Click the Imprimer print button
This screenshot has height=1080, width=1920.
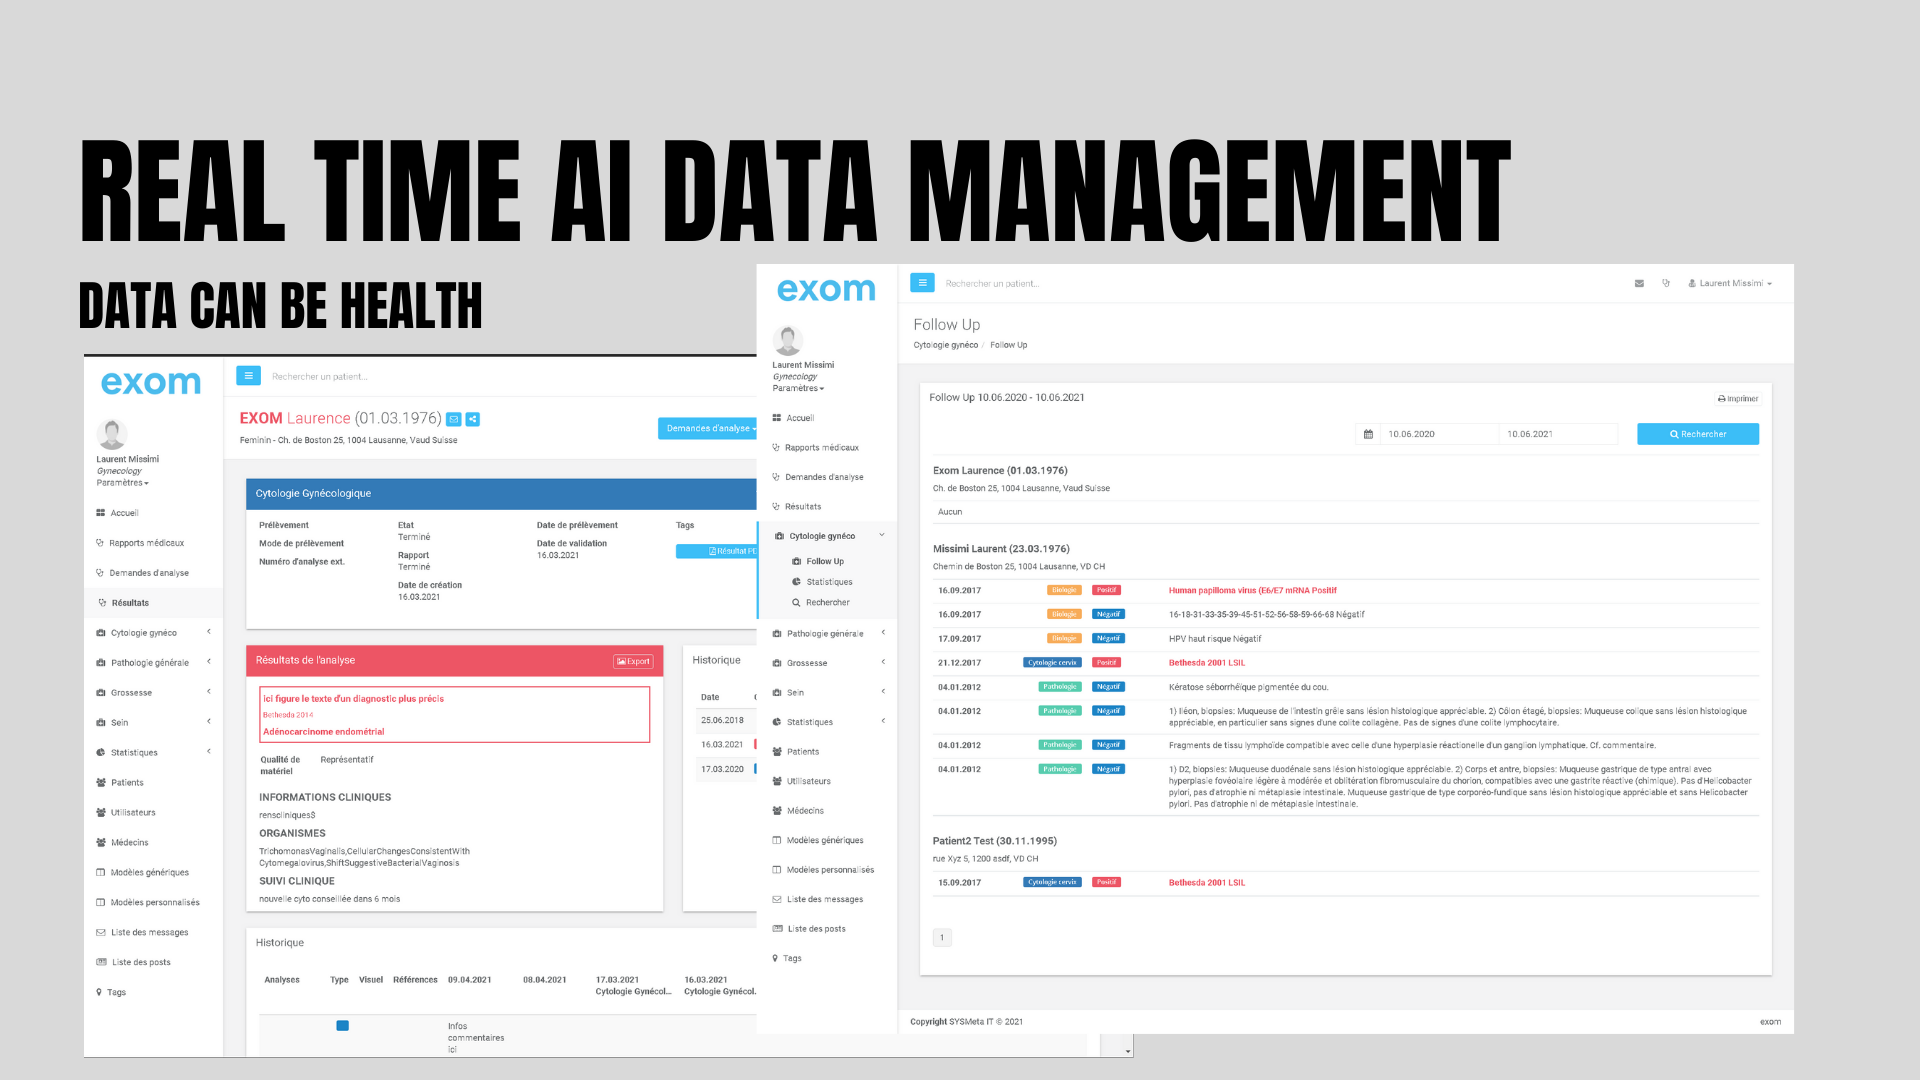pos(1738,398)
